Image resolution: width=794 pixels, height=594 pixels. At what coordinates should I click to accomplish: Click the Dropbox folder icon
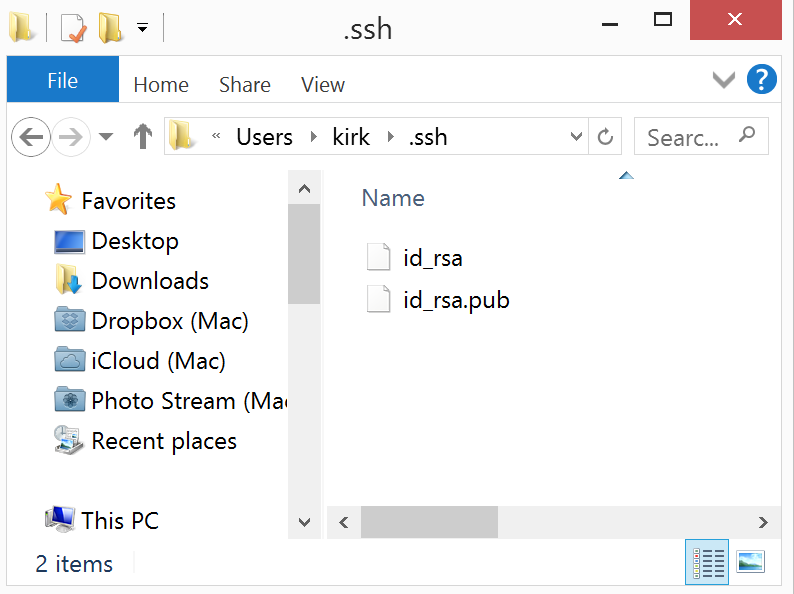click(69, 319)
